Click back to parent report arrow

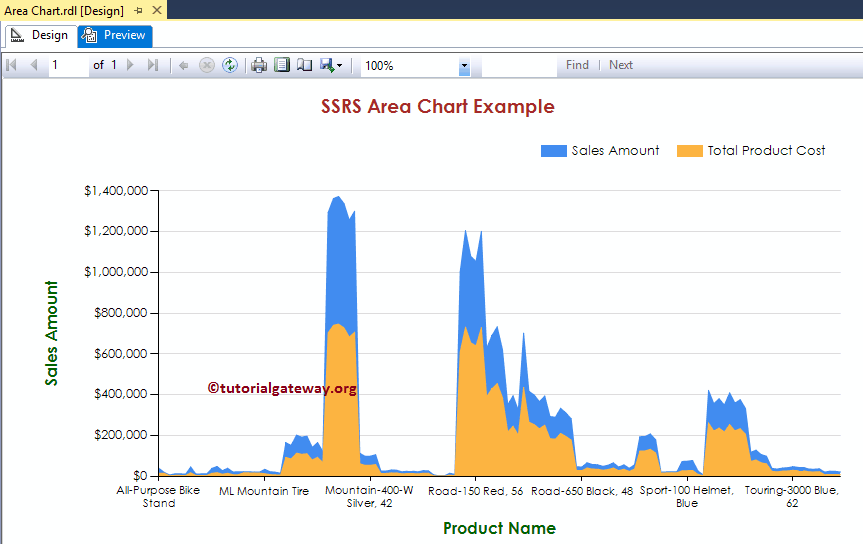[x=184, y=66]
